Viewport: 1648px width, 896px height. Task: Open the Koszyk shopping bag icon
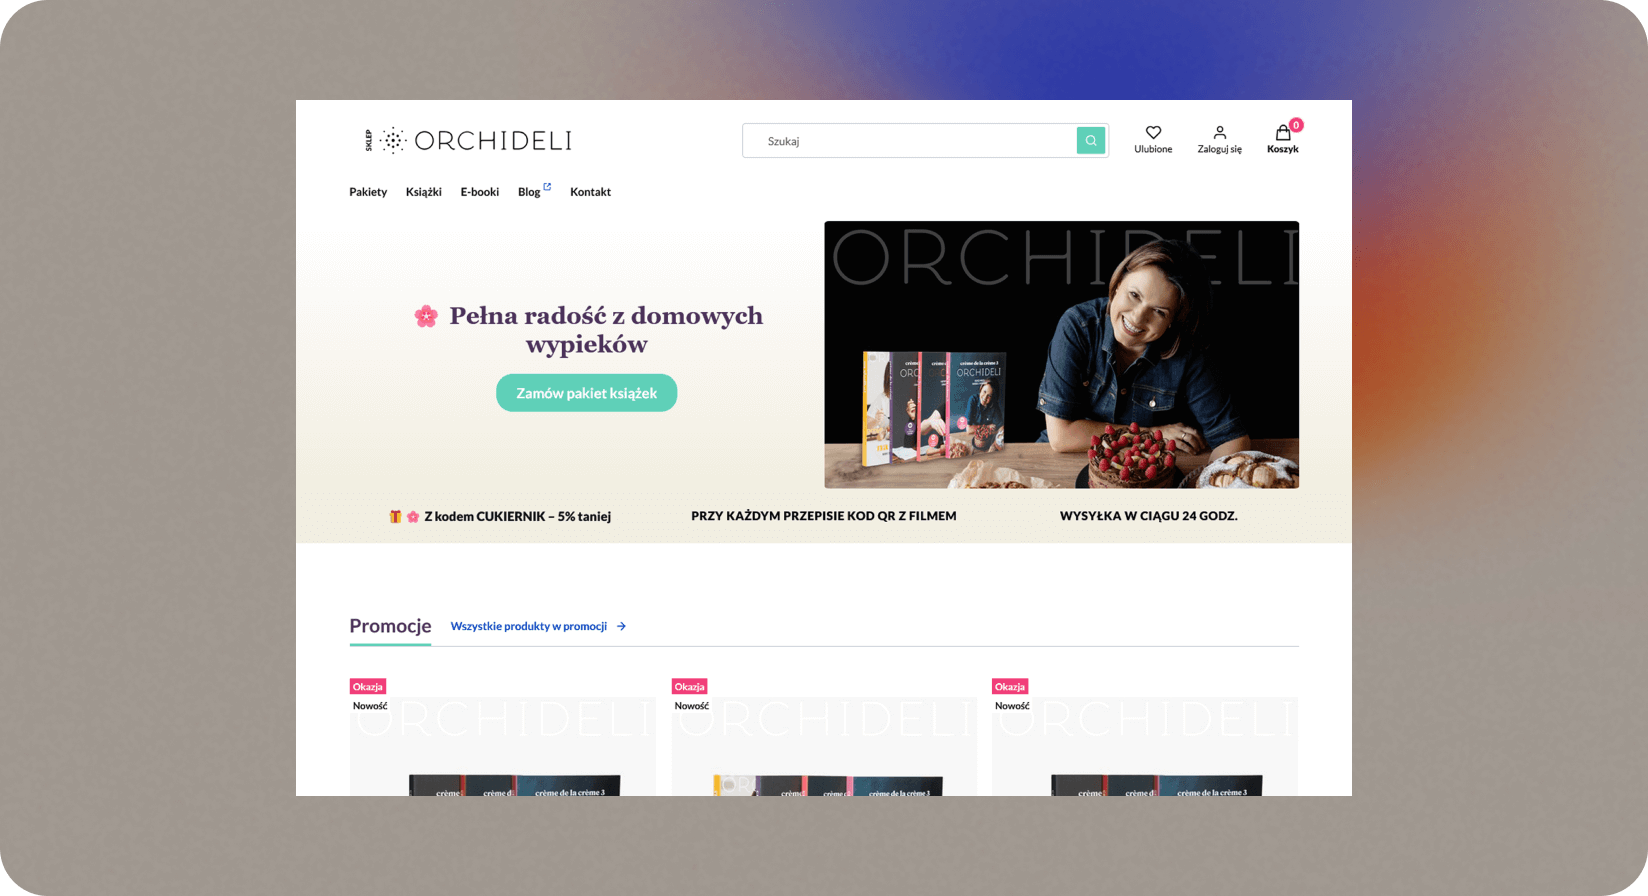1283,132
